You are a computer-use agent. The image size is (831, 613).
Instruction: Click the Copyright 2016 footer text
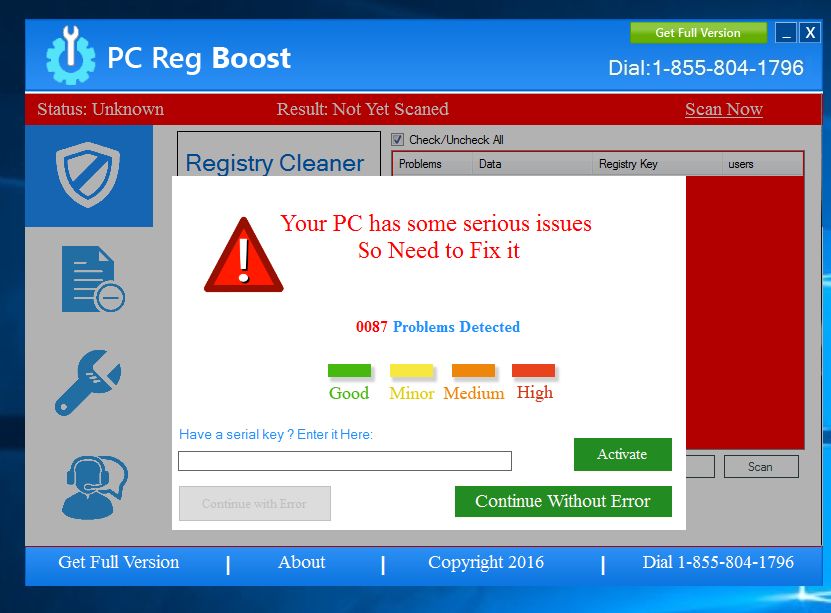(486, 562)
